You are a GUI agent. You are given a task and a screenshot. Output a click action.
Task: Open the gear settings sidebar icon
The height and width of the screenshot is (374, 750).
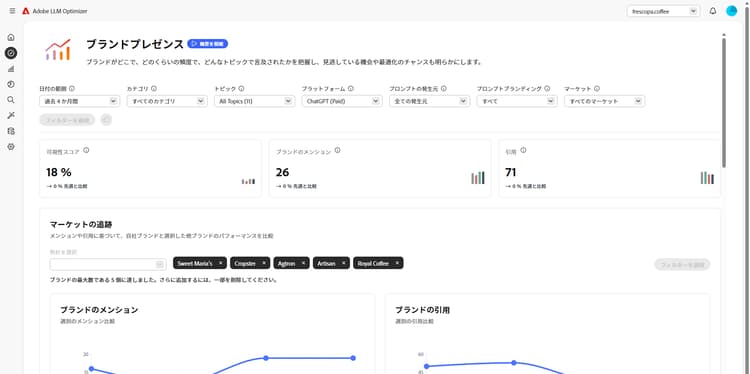click(x=11, y=146)
